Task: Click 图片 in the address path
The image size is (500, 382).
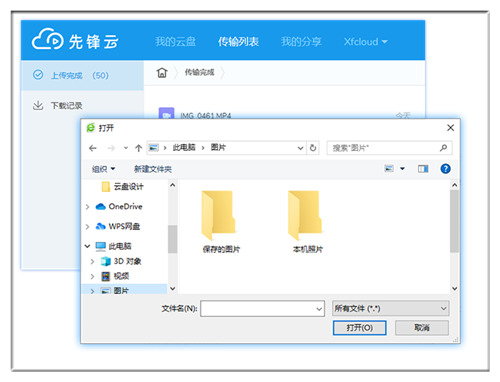Action: (218, 147)
